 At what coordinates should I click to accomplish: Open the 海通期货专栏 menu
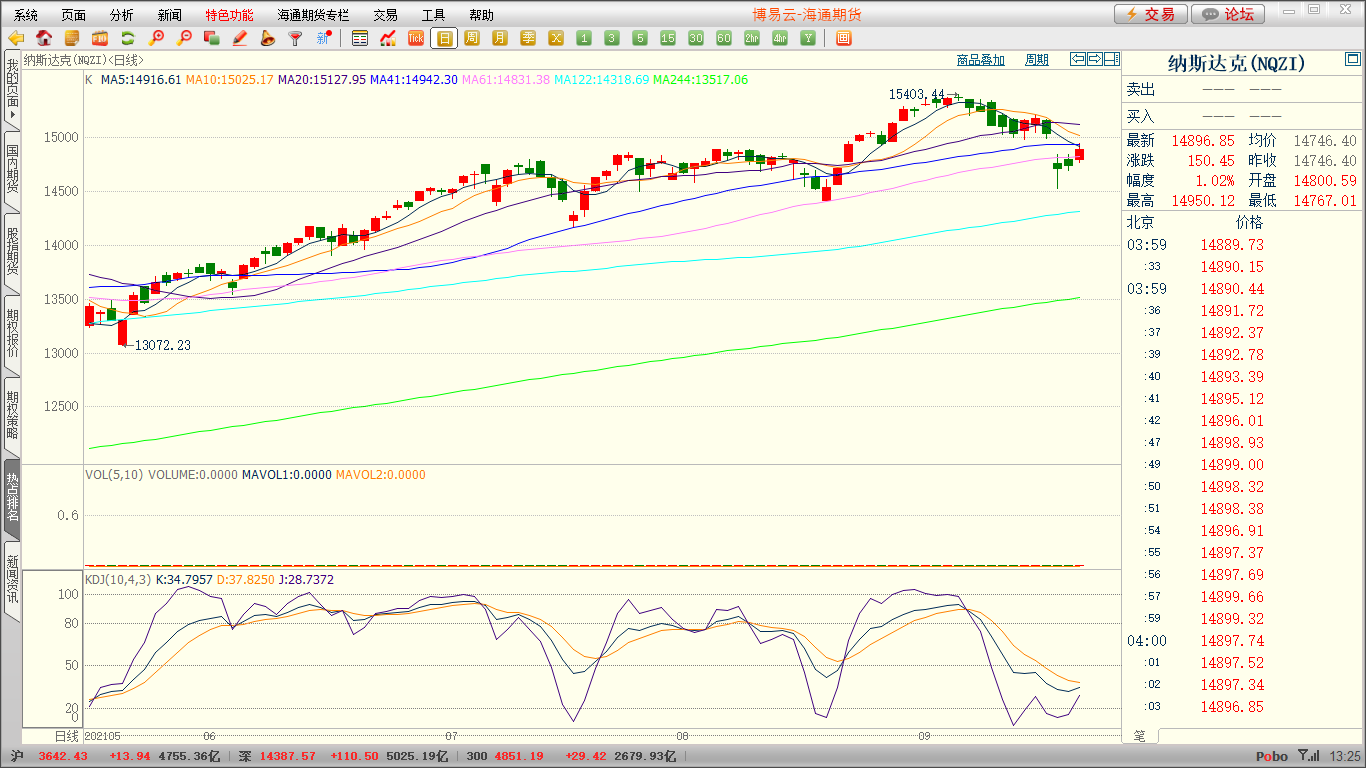point(313,15)
